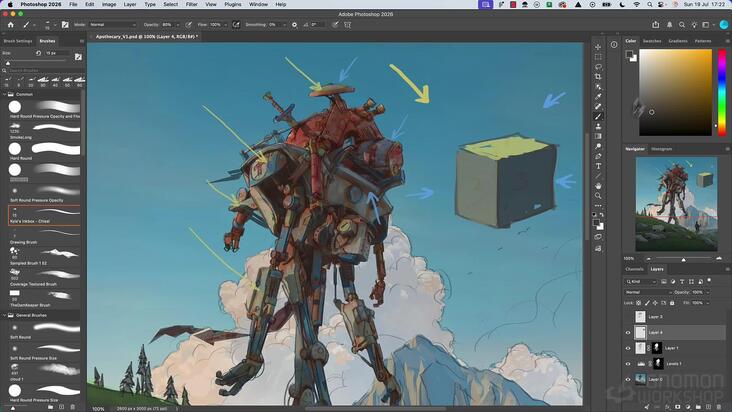Open the Layer menu
Screen dimensions: 732x412
coord(130,4)
